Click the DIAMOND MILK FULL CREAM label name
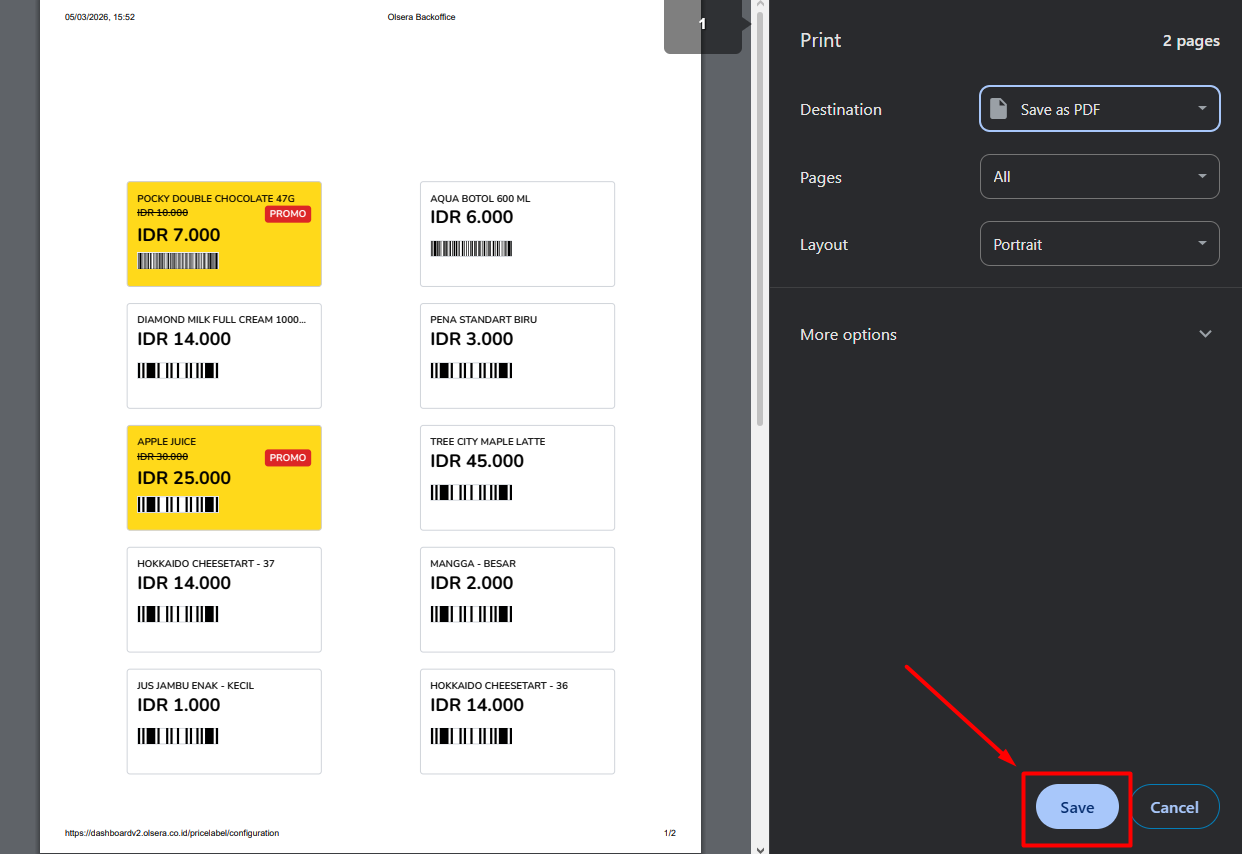This screenshot has height=854, width=1242. tap(222, 320)
